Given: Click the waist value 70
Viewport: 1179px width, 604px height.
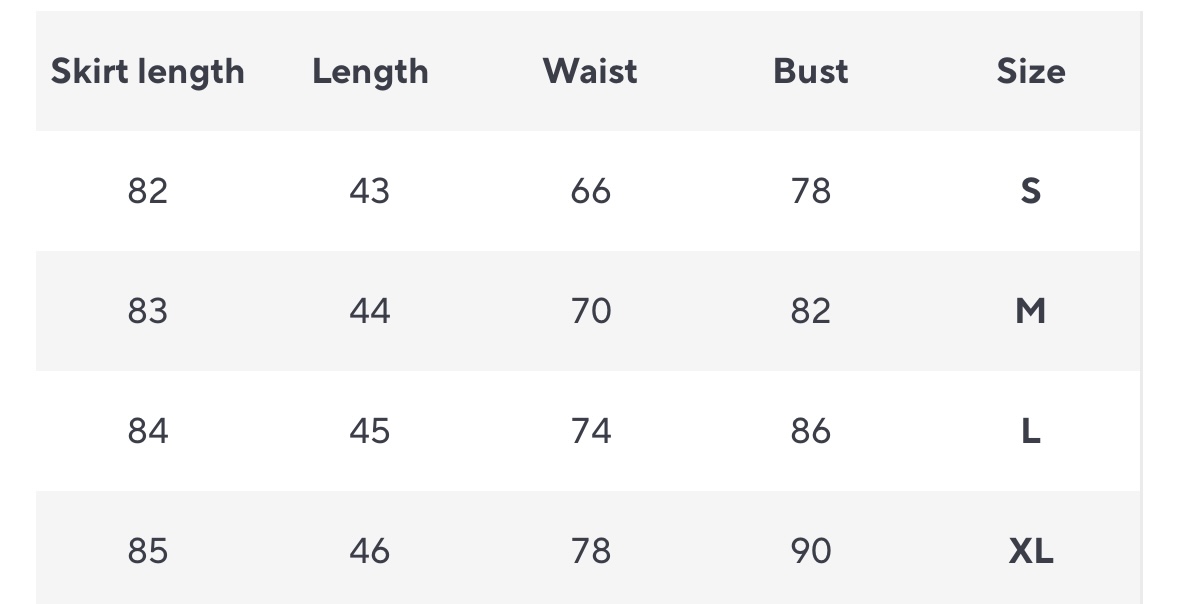Looking at the screenshot, I should (590, 311).
